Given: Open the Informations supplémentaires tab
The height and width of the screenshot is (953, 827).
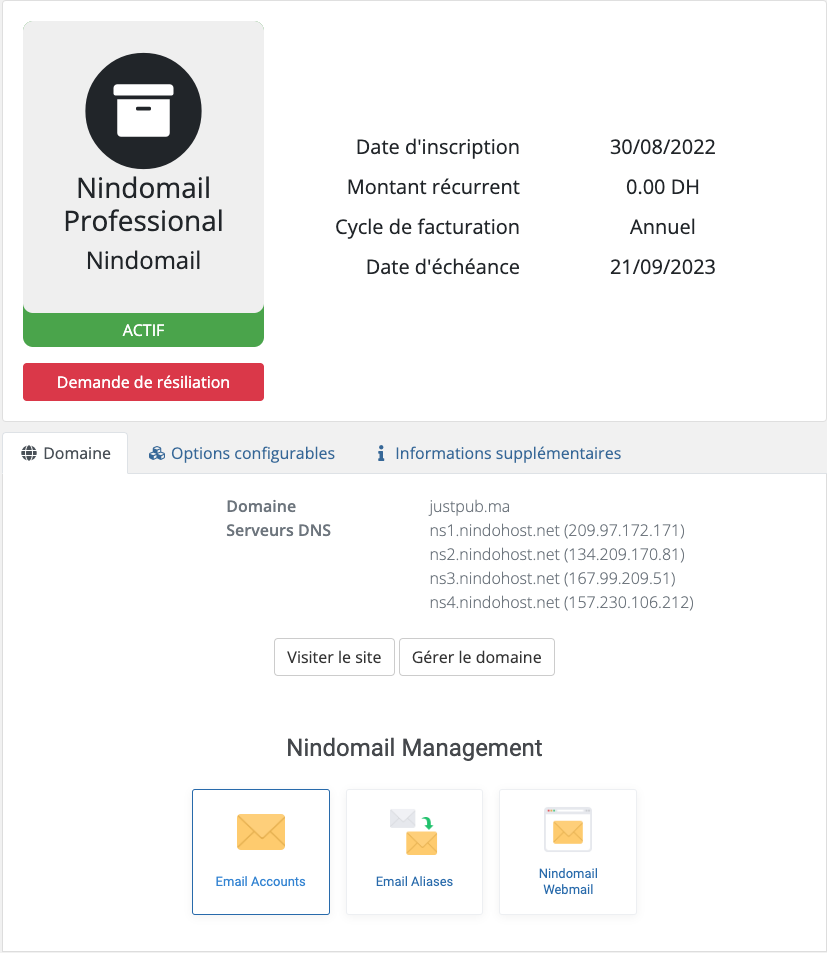Looking at the screenshot, I should tap(499, 453).
